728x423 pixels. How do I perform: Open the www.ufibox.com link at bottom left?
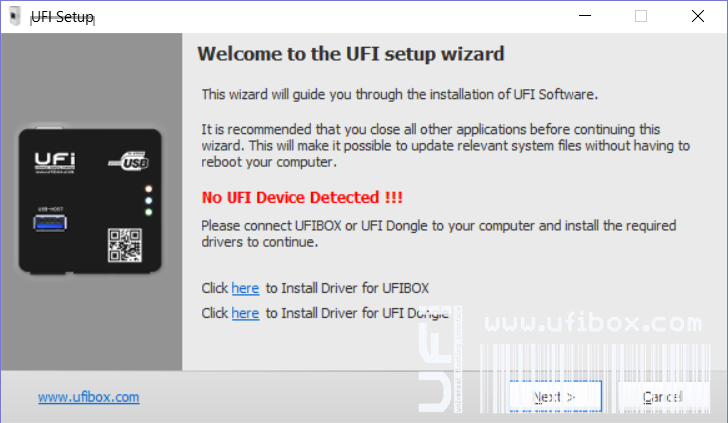coord(89,397)
